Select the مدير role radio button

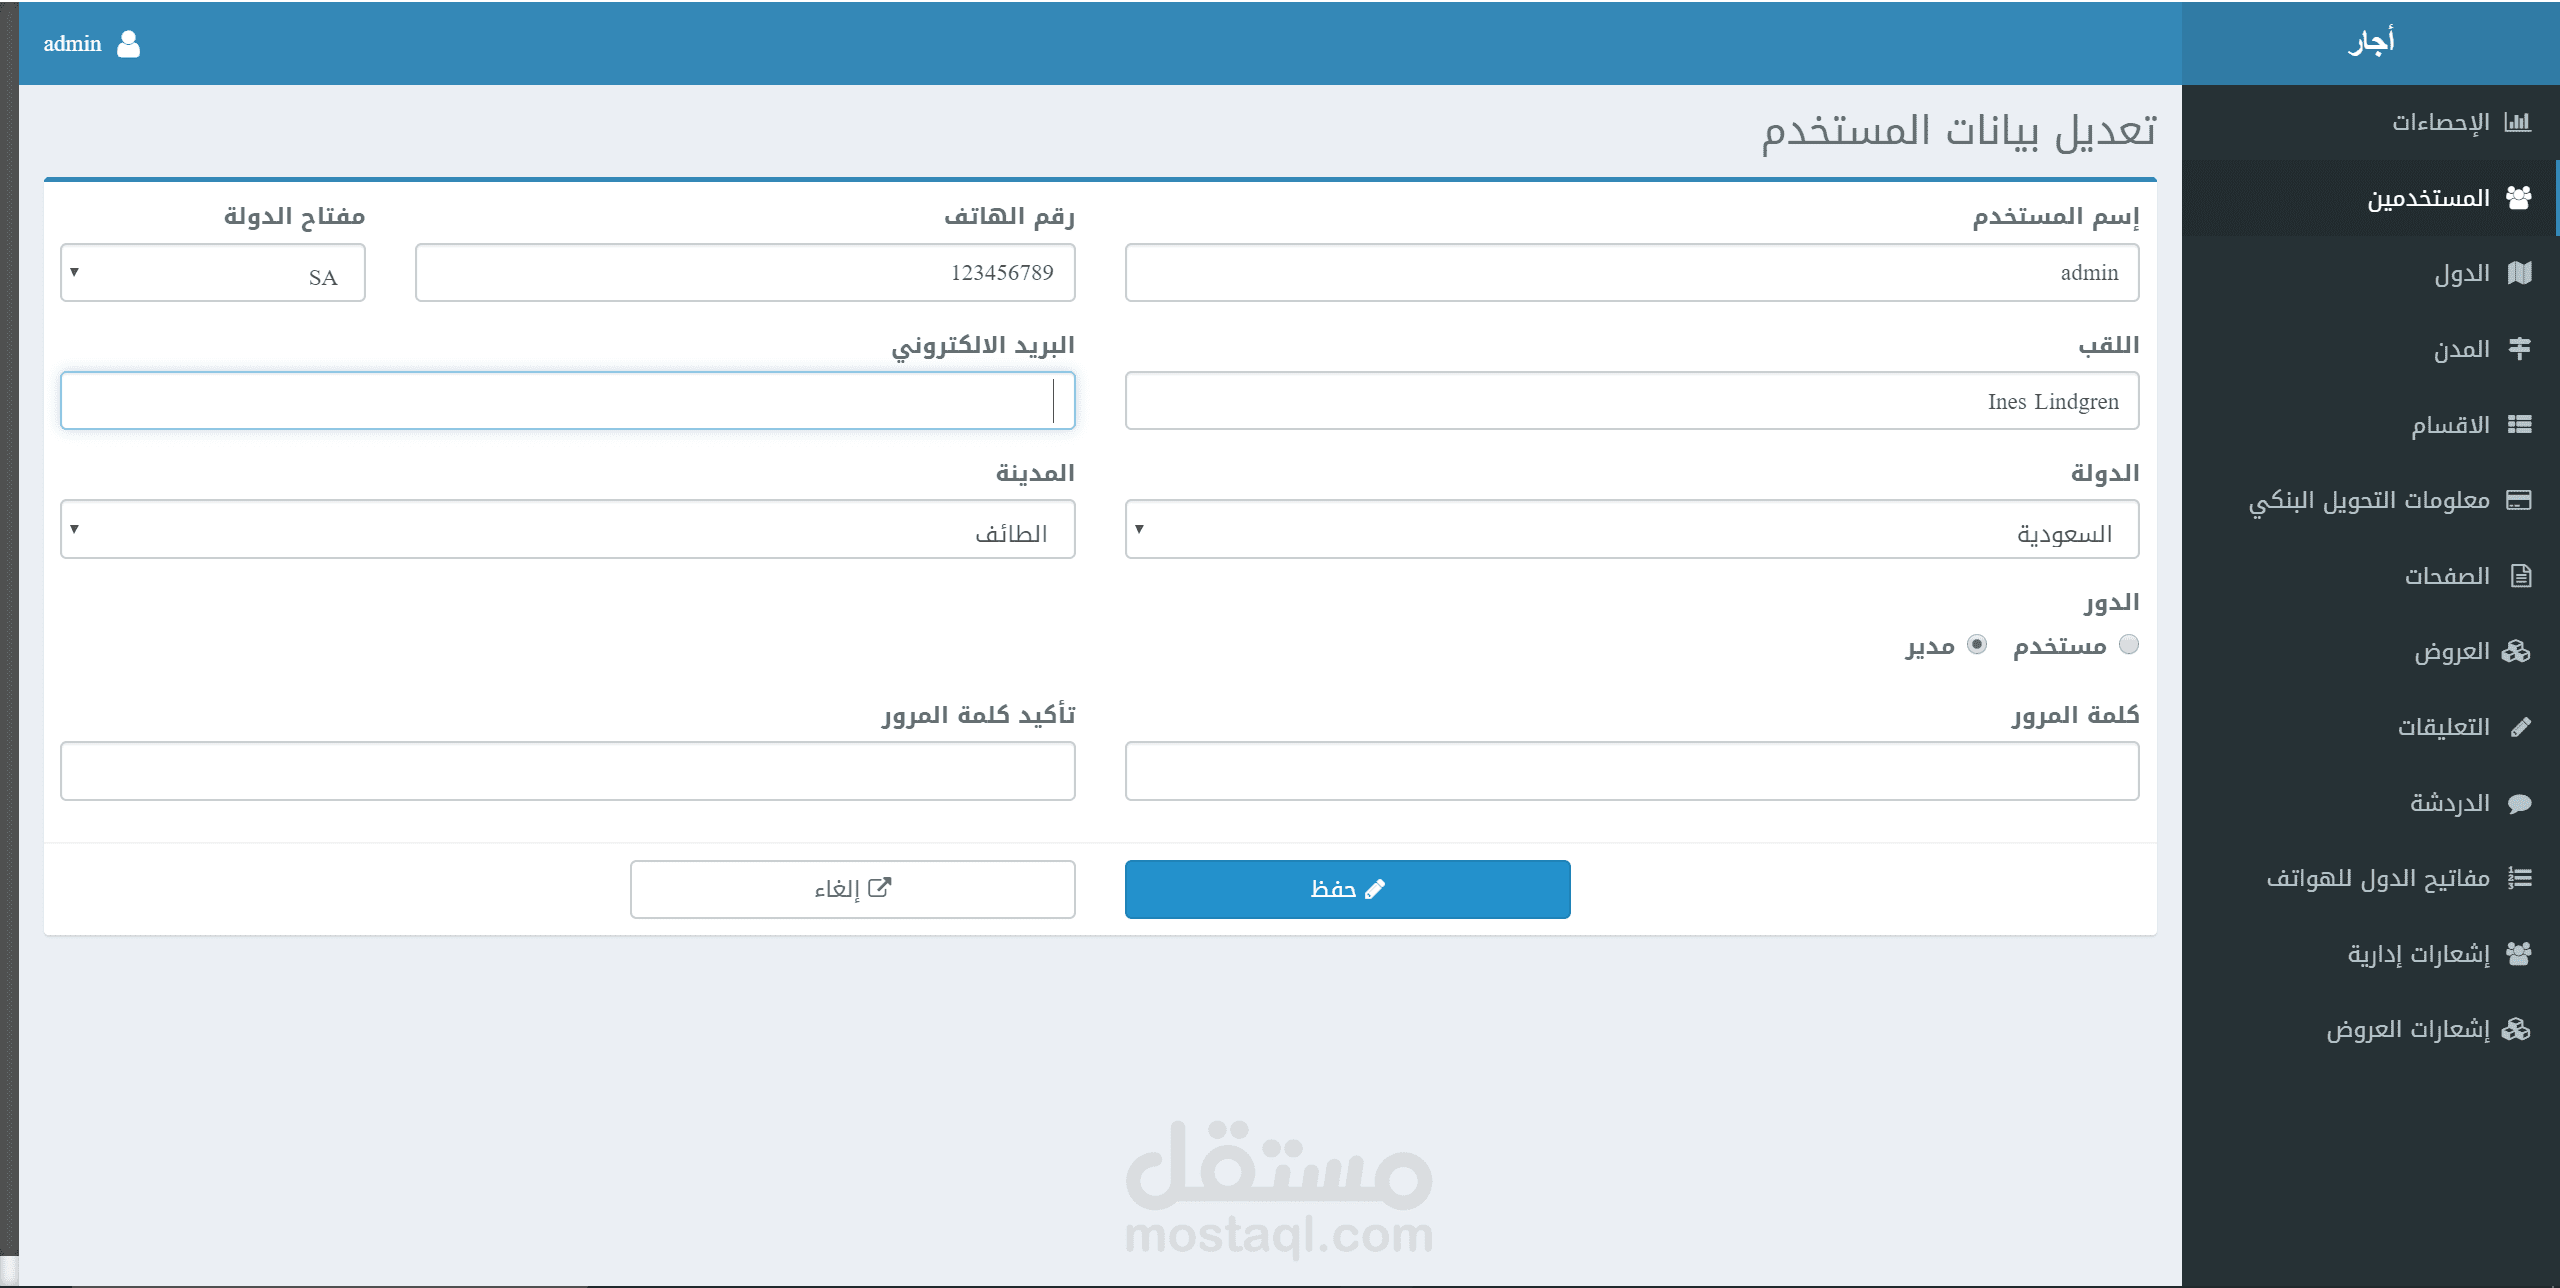[x=1976, y=644]
